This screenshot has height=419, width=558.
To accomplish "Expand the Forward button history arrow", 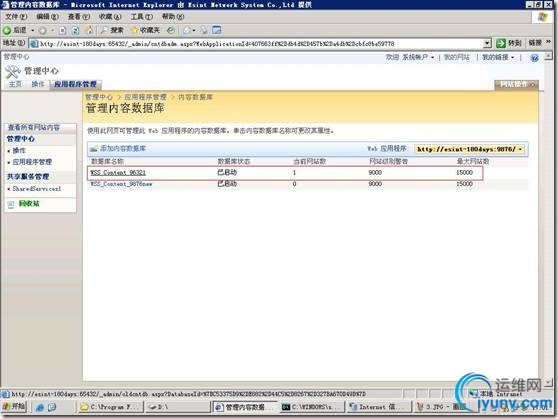I will coord(52,31).
